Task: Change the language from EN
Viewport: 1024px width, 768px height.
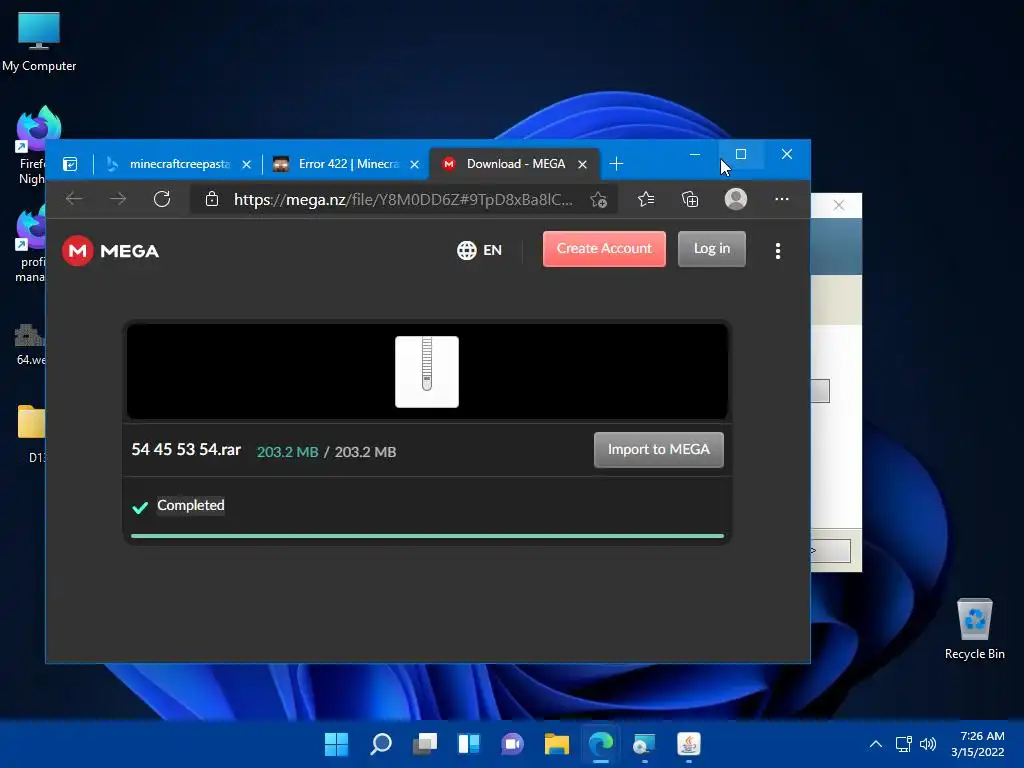Action: coord(479,250)
